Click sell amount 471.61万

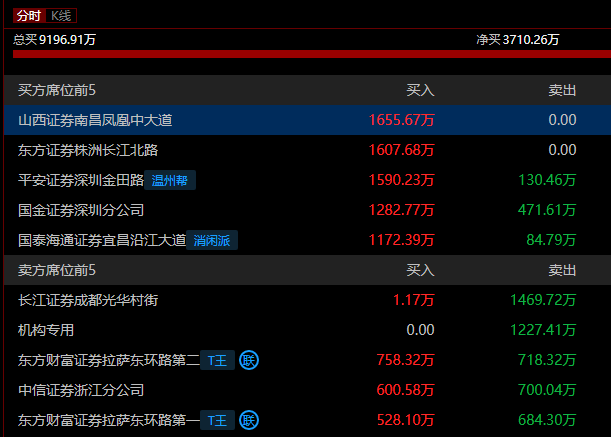(x=547, y=210)
